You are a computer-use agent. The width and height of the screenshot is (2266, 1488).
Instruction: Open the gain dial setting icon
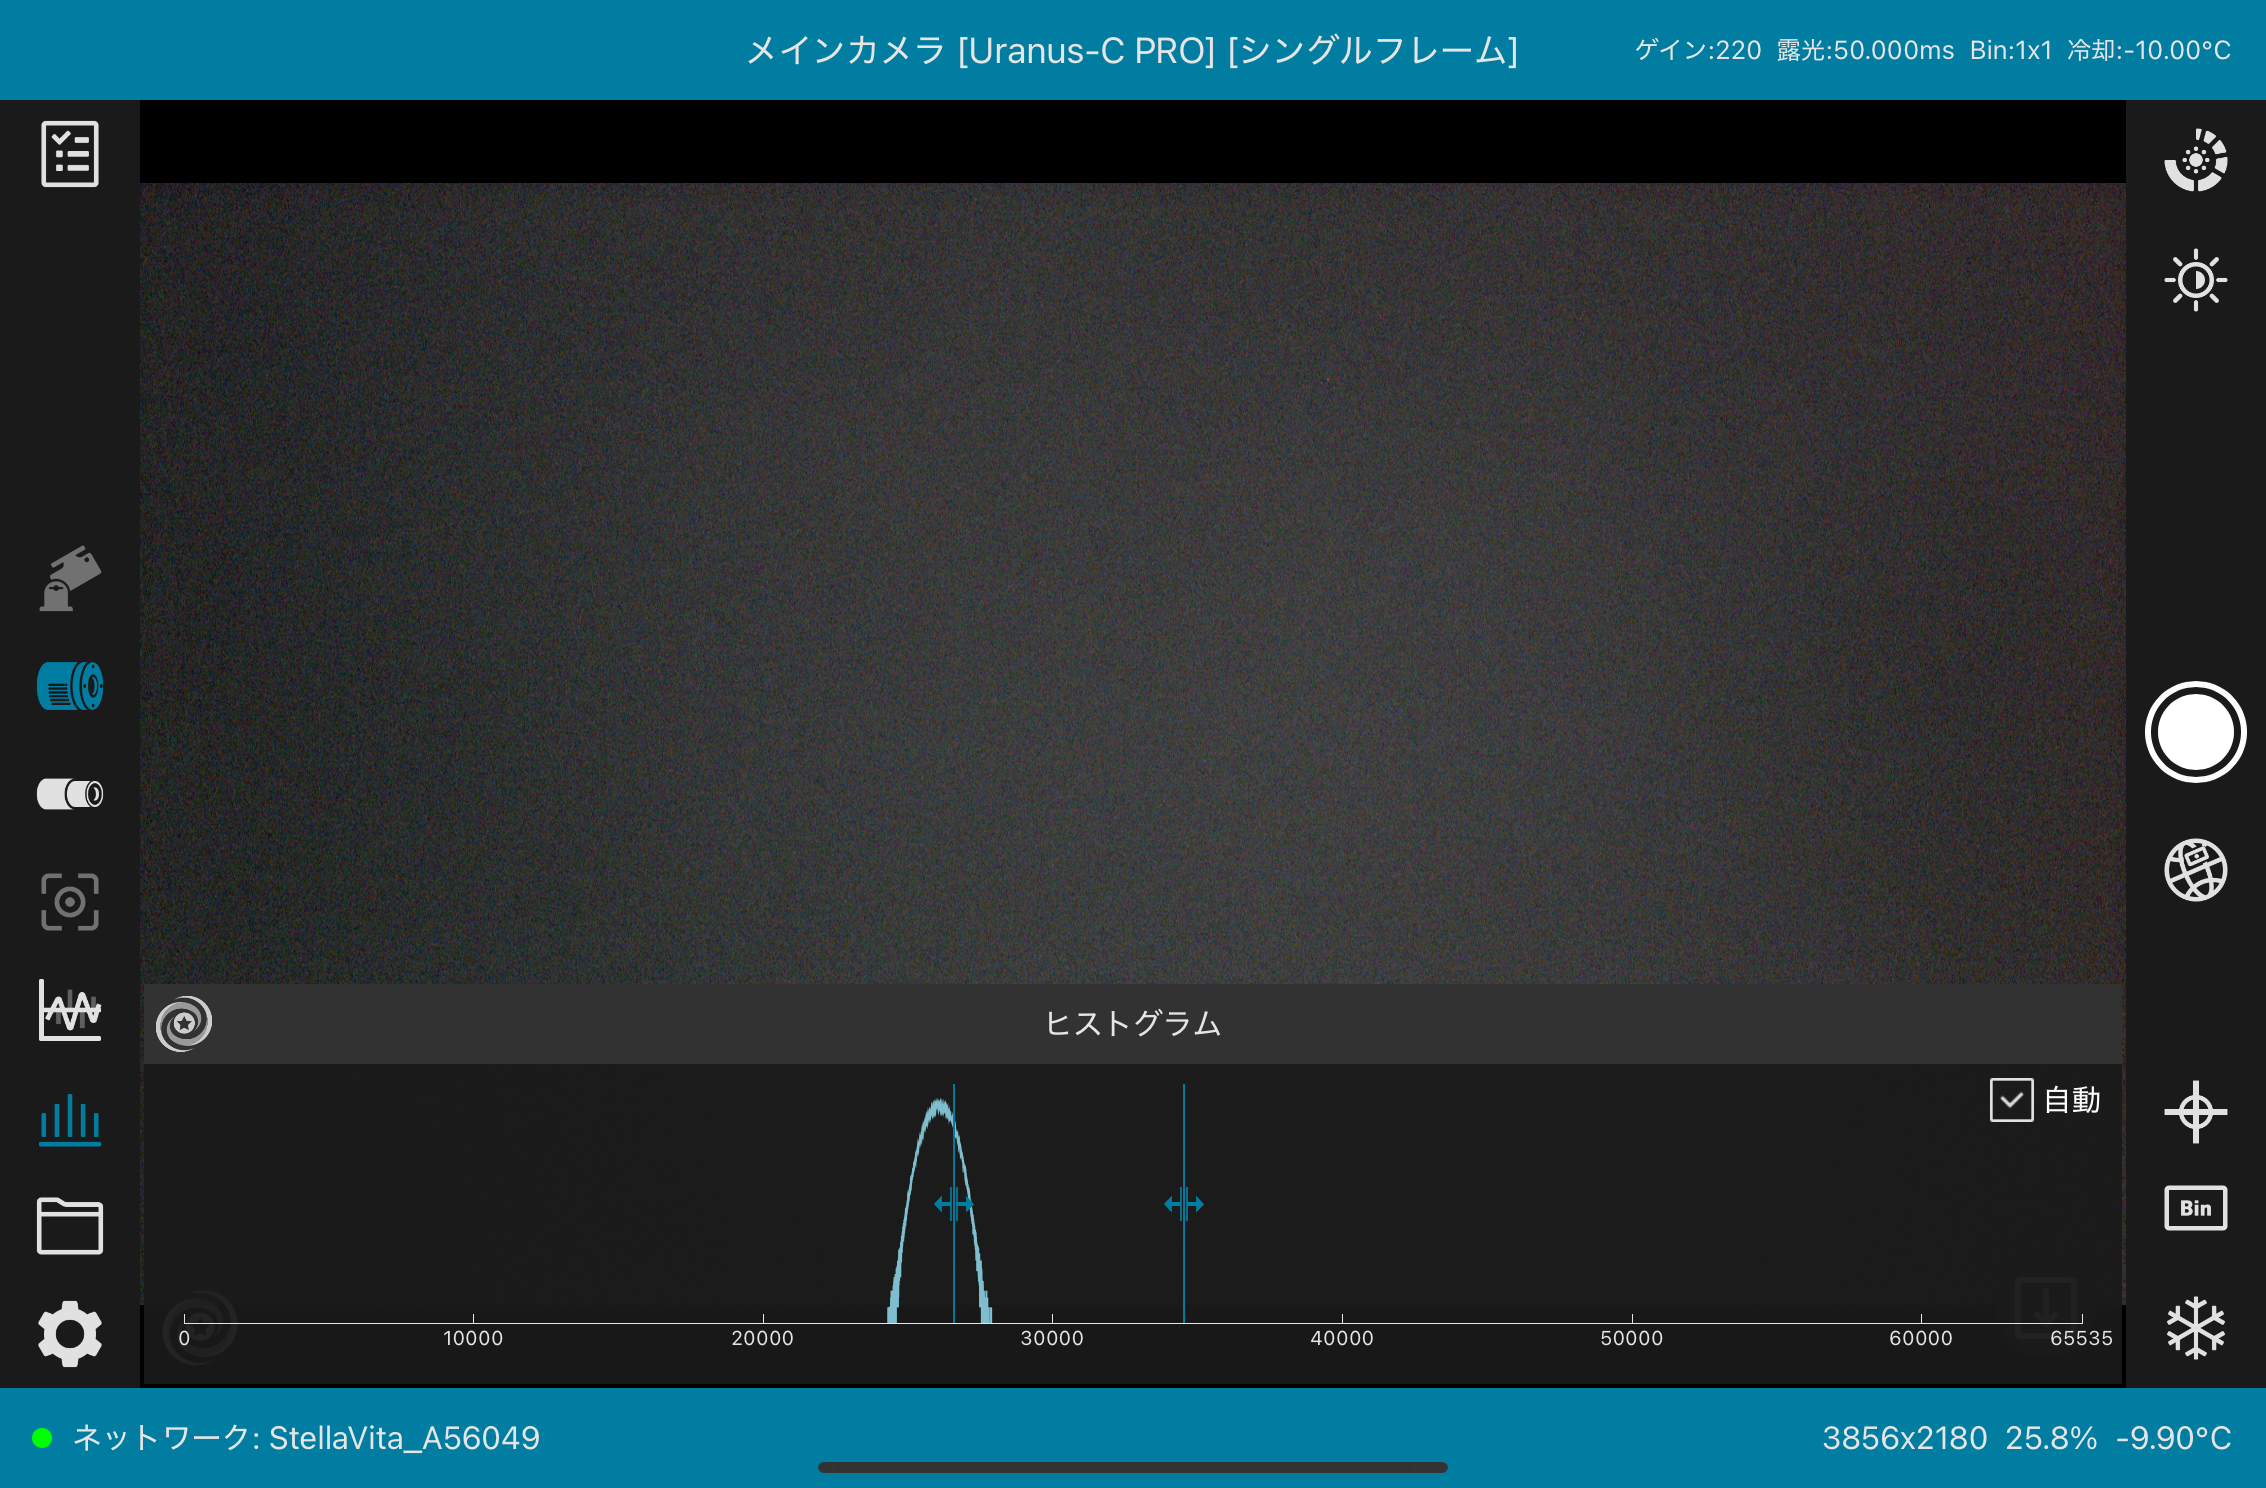2195,160
